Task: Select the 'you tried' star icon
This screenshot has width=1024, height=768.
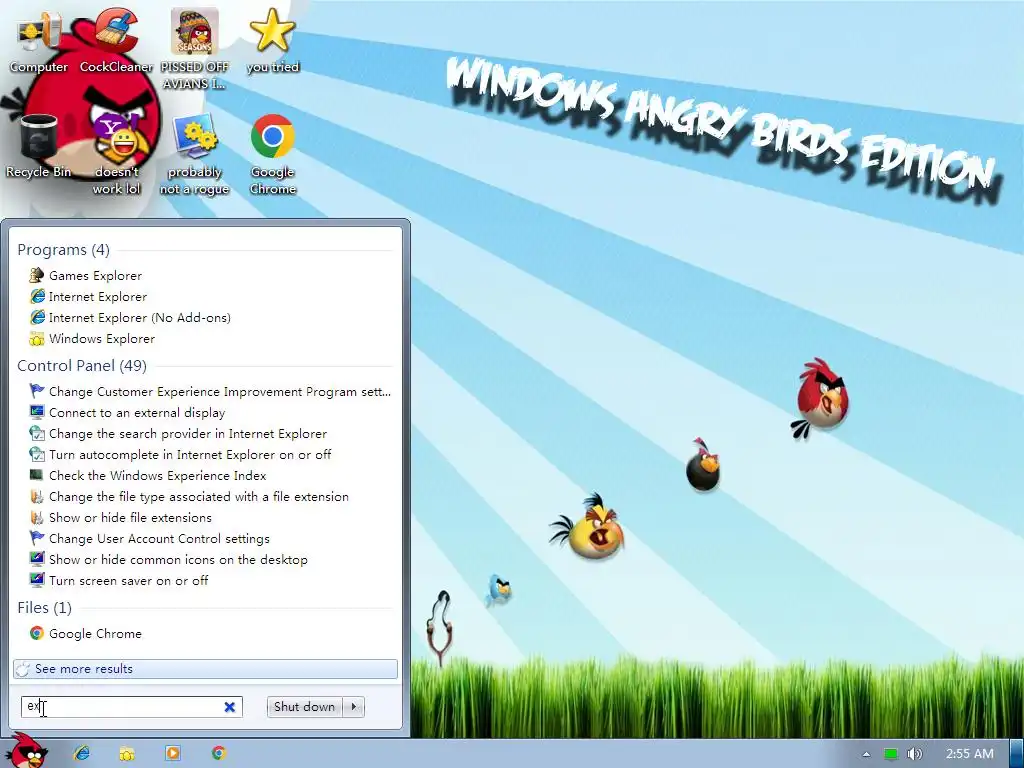Action: coord(272,42)
